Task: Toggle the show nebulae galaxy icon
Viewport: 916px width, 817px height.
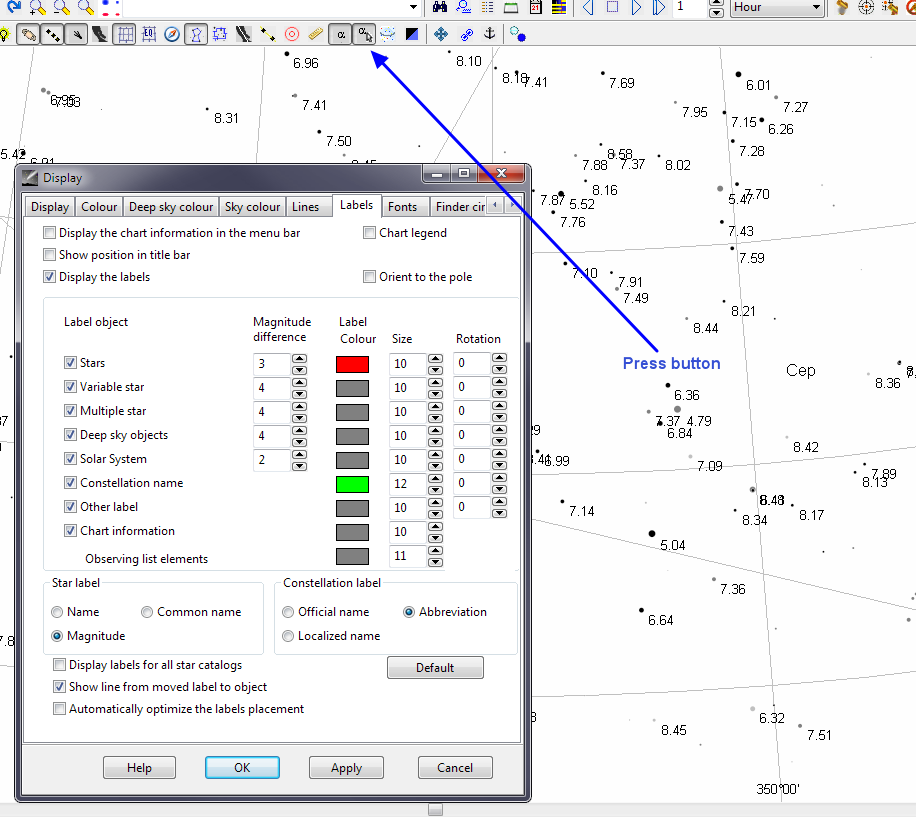Action: (27, 35)
